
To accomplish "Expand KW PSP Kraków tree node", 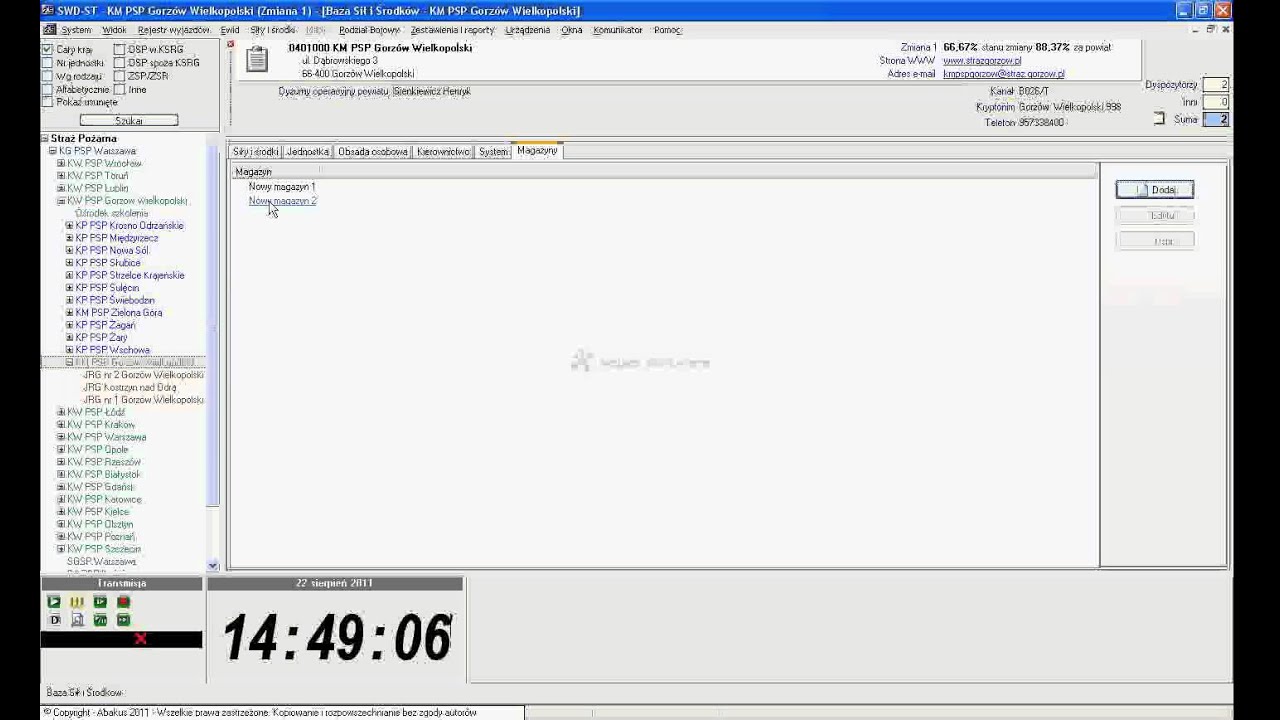I will (x=61, y=425).
